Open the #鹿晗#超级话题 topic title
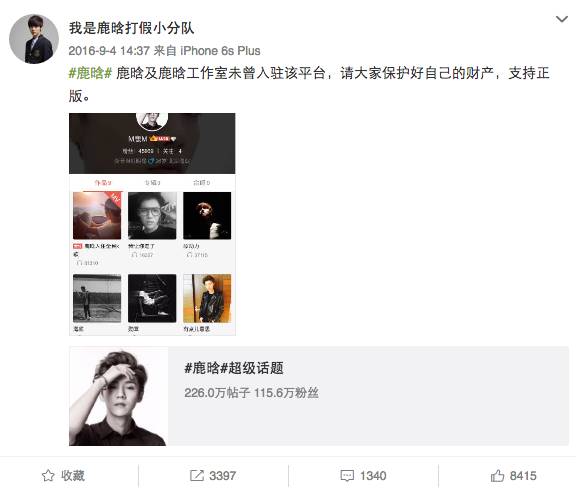 tap(234, 368)
